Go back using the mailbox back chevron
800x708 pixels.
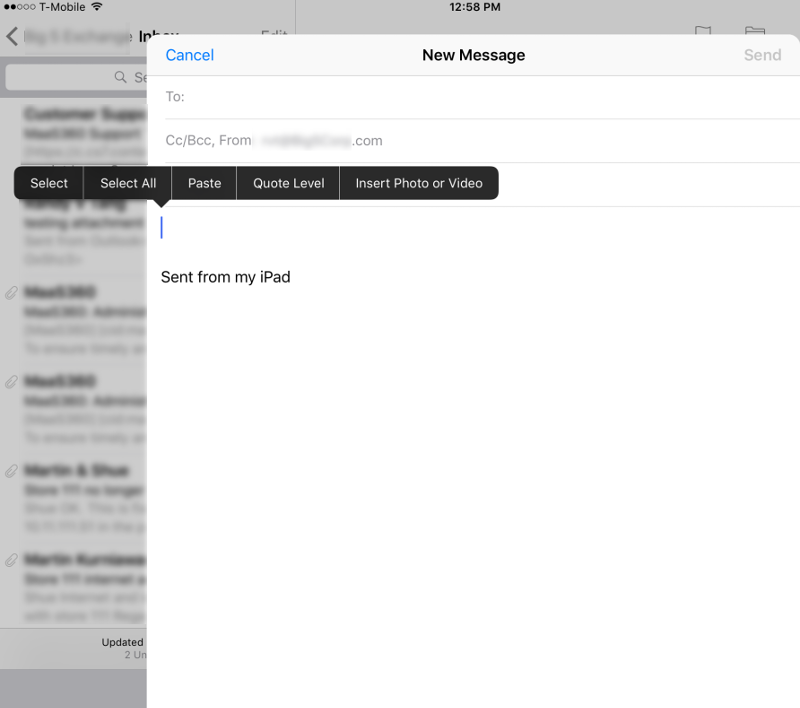click(12, 36)
